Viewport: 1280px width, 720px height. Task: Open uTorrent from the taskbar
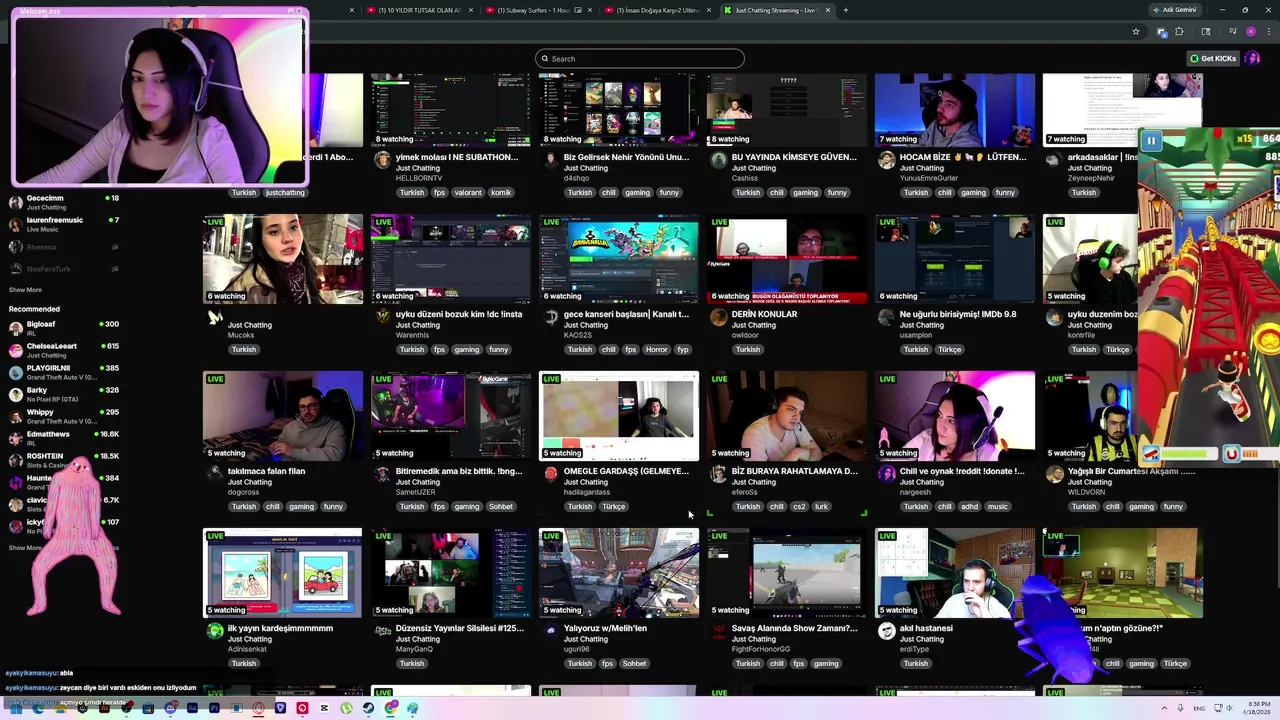pos(346,708)
